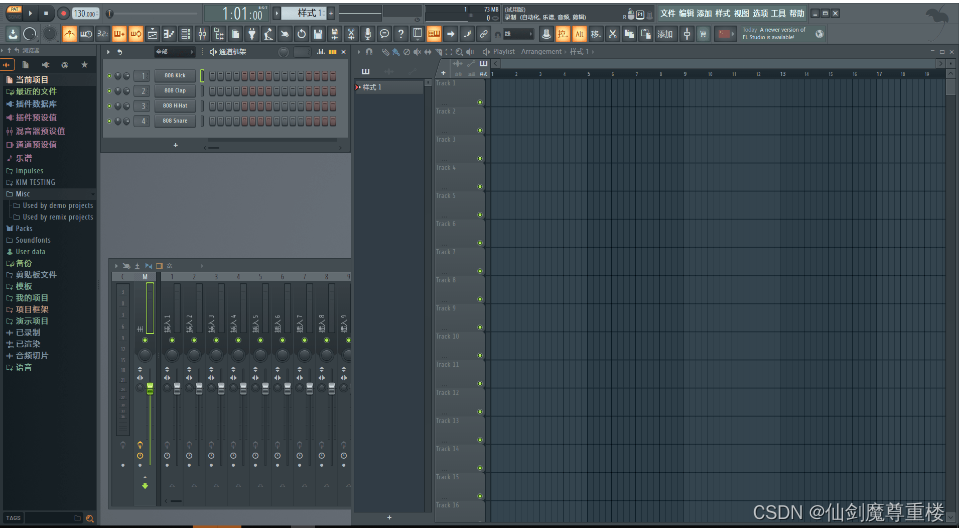Add a channel with the rack plus button
This screenshot has width=961, height=532.
pyautogui.click(x=175, y=145)
